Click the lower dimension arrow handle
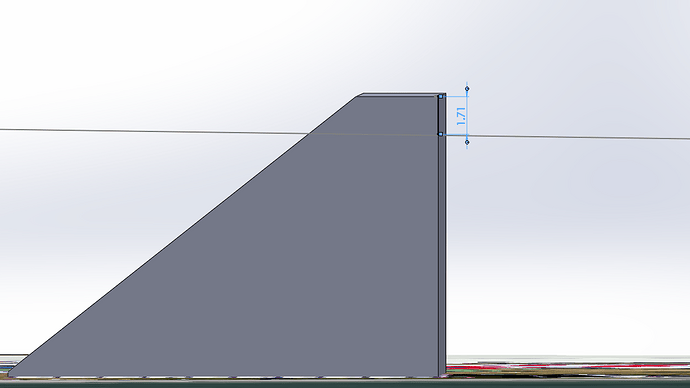 click(x=467, y=142)
